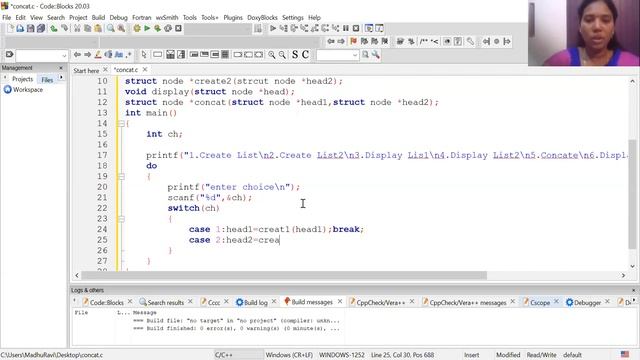640x360 pixels.
Task: Abort the build with the X box icon
Action: 178,28
